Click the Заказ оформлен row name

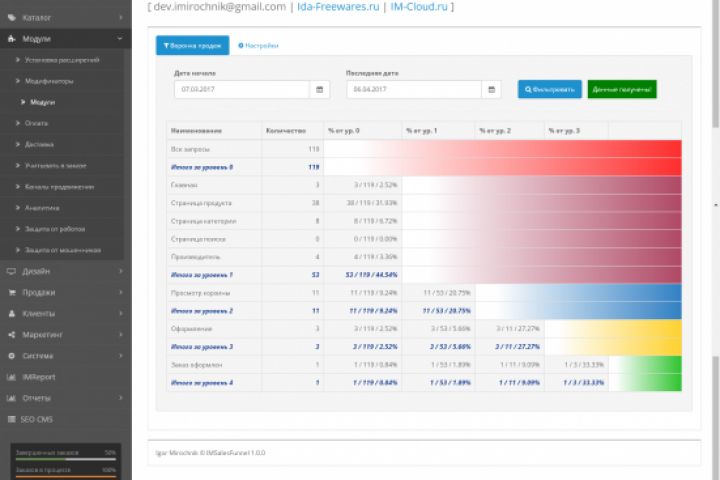click(197, 365)
